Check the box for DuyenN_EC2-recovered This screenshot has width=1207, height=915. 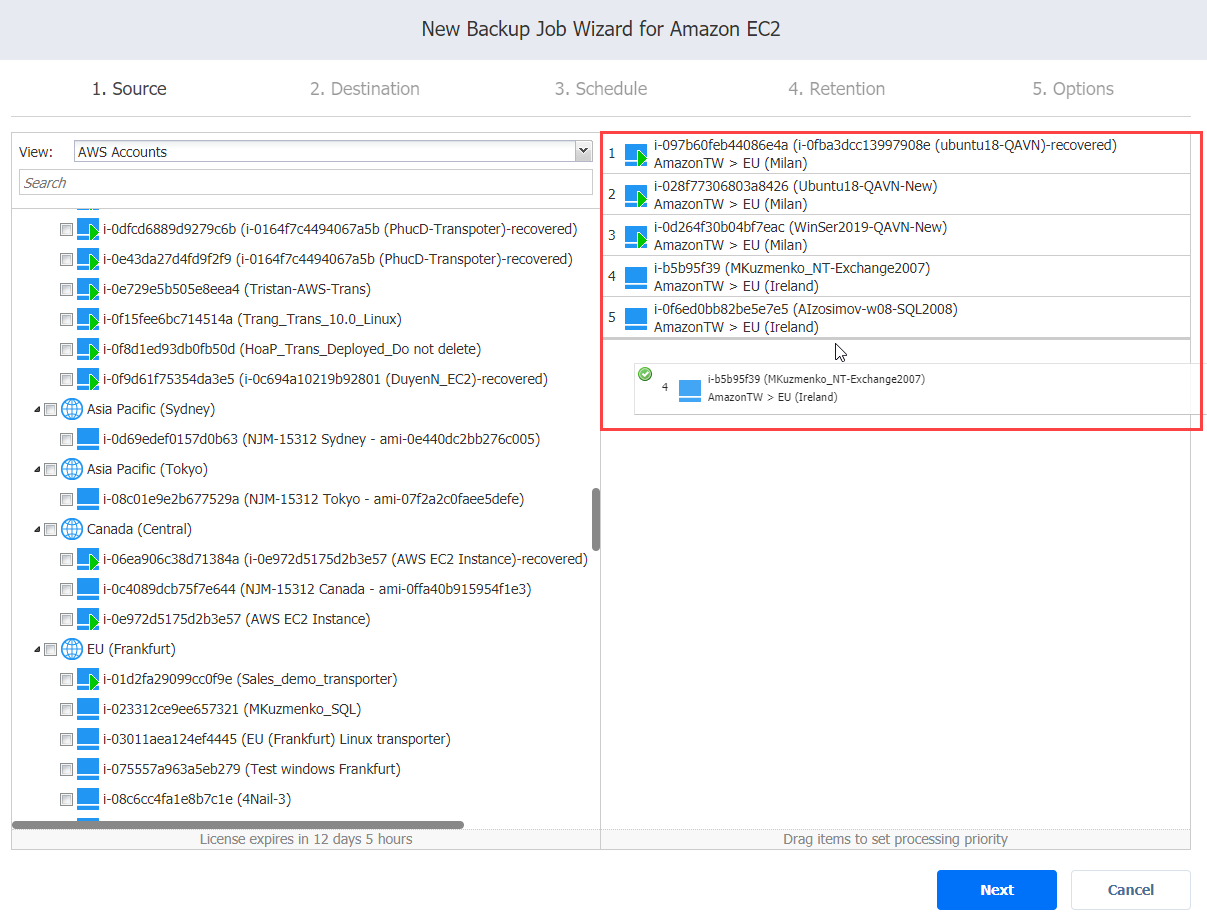pos(66,380)
